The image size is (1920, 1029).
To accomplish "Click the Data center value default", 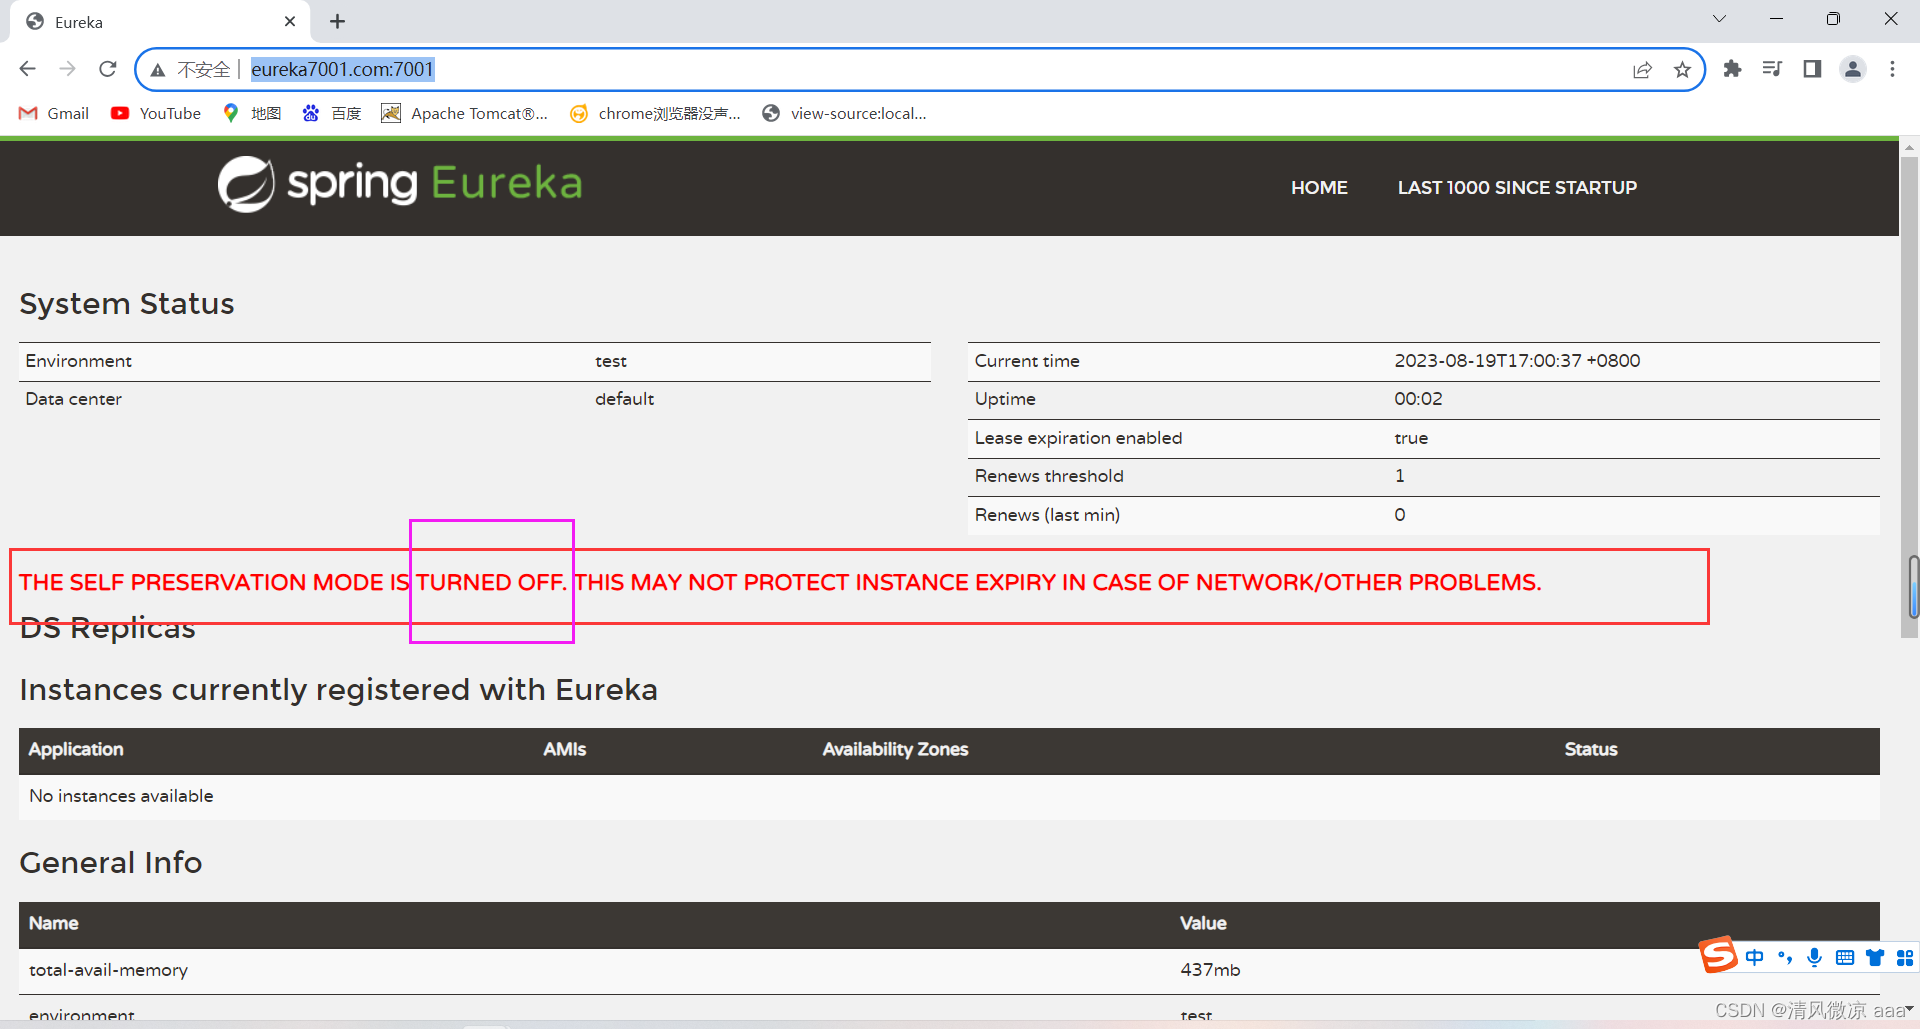I will click(x=624, y=399).
